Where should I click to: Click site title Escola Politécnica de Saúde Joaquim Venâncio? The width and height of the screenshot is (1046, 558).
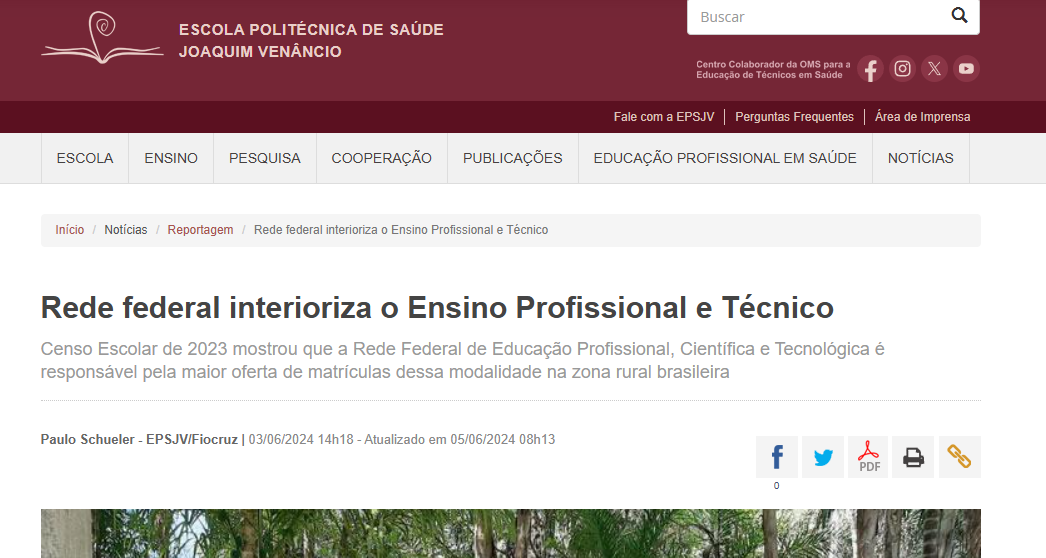[311, 40]
